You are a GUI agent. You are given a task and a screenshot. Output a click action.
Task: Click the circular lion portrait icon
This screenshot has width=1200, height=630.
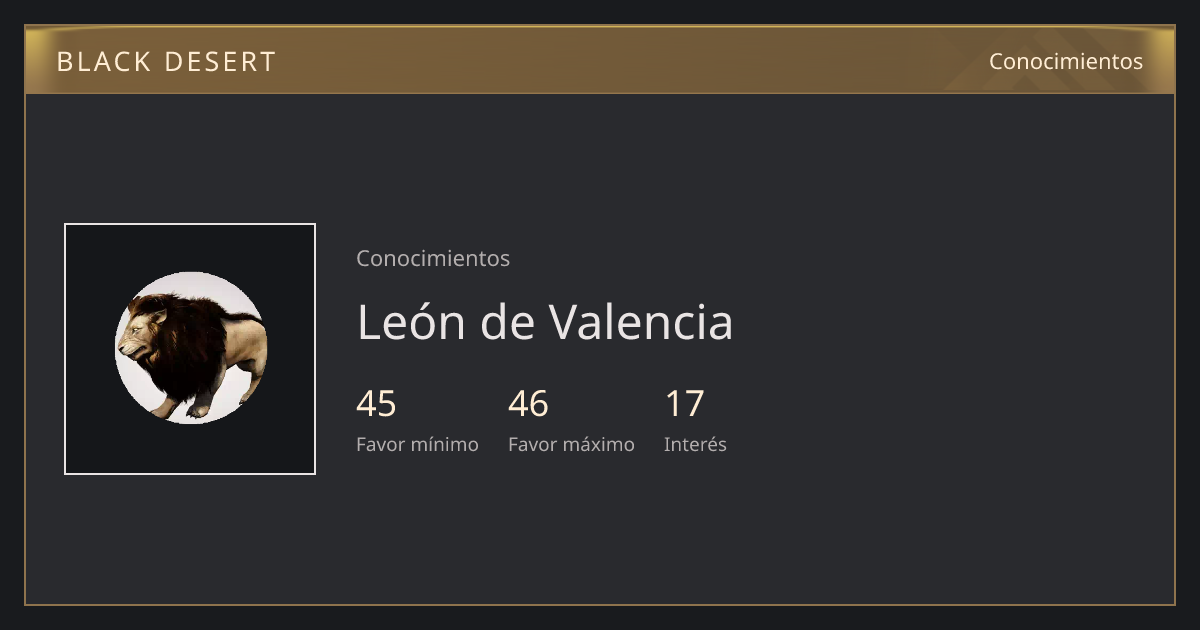click(x=190, y=348)
